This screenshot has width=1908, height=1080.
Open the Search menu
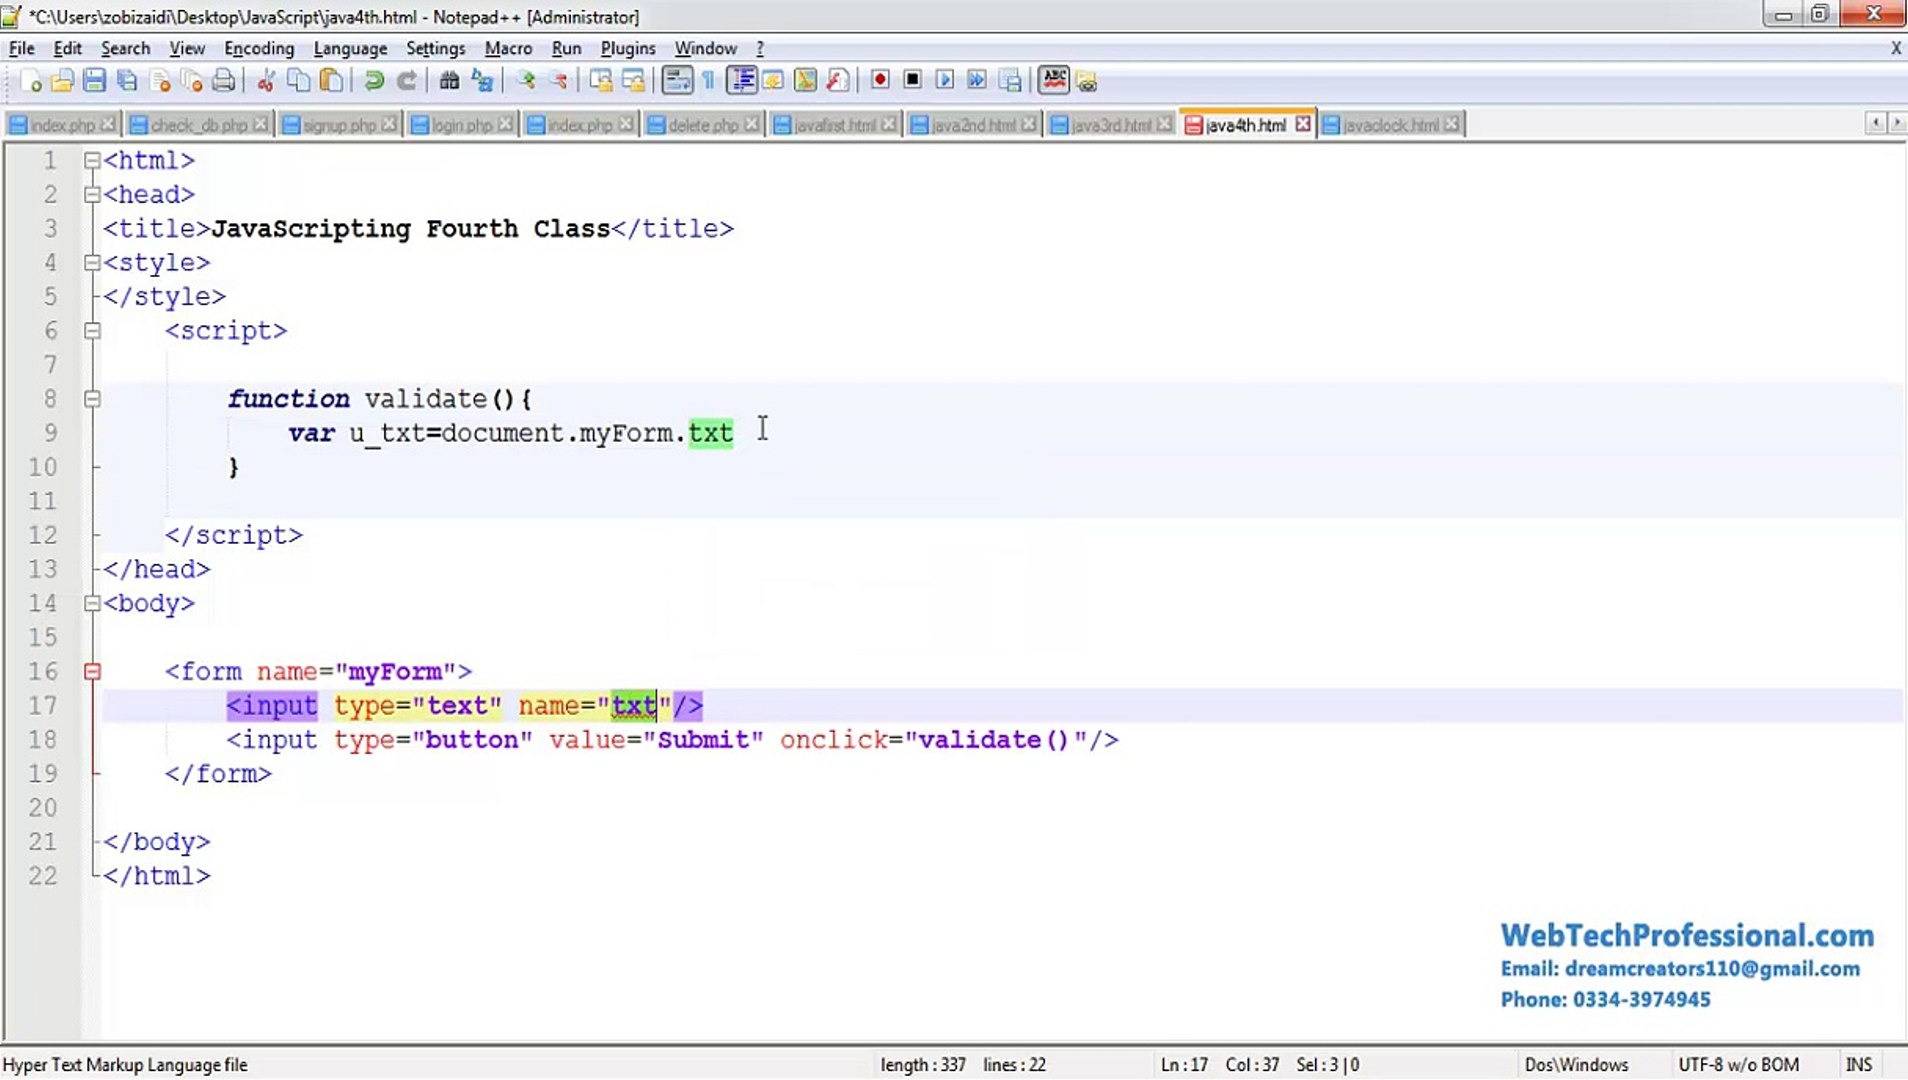(x=125, y=48)
